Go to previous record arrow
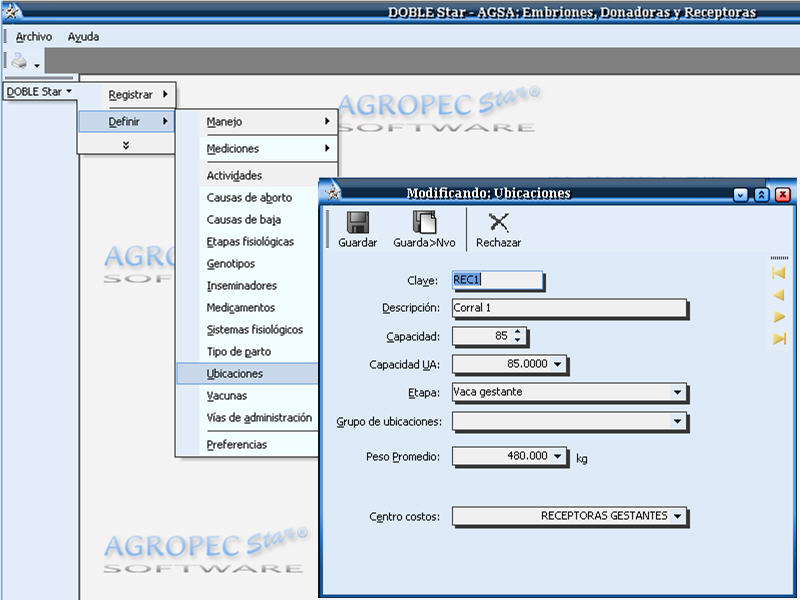This screenshot has width=800, height=600. click(x=779, y=295)
